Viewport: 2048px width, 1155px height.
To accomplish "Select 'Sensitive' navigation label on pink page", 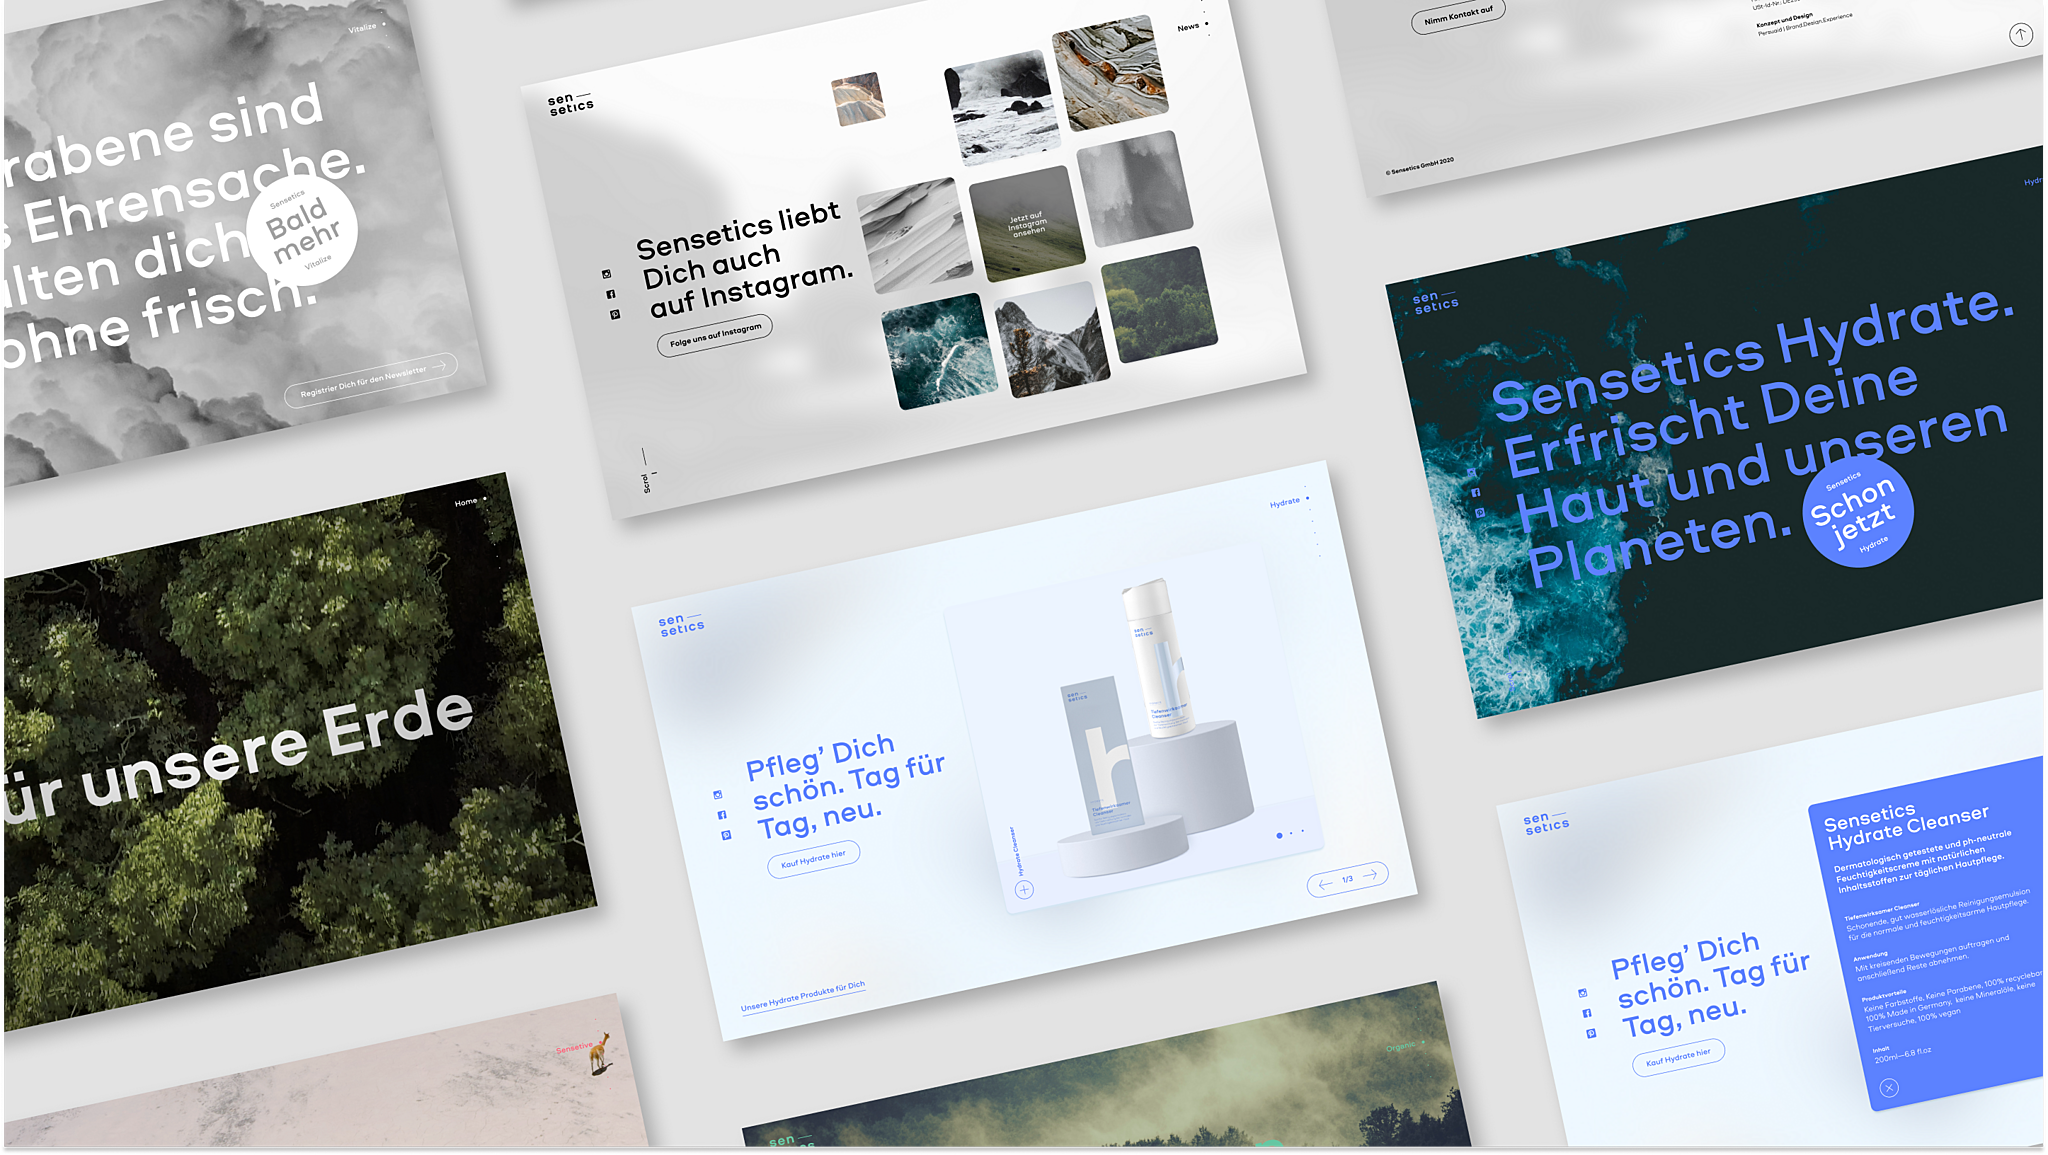I will (574, 1049).
